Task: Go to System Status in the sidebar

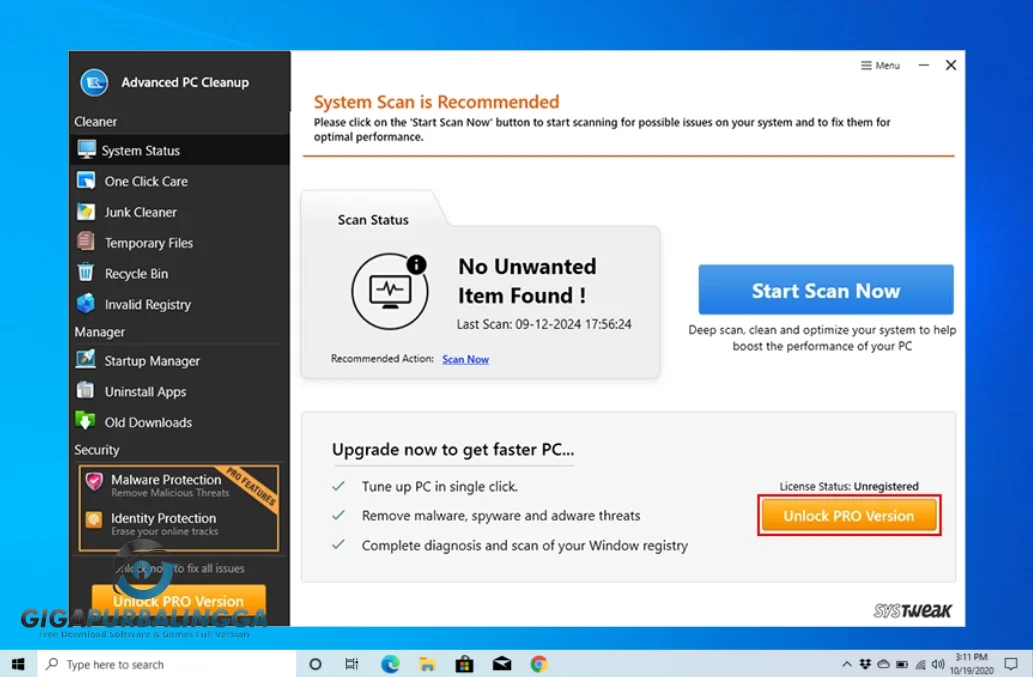Action: (179, 150)
